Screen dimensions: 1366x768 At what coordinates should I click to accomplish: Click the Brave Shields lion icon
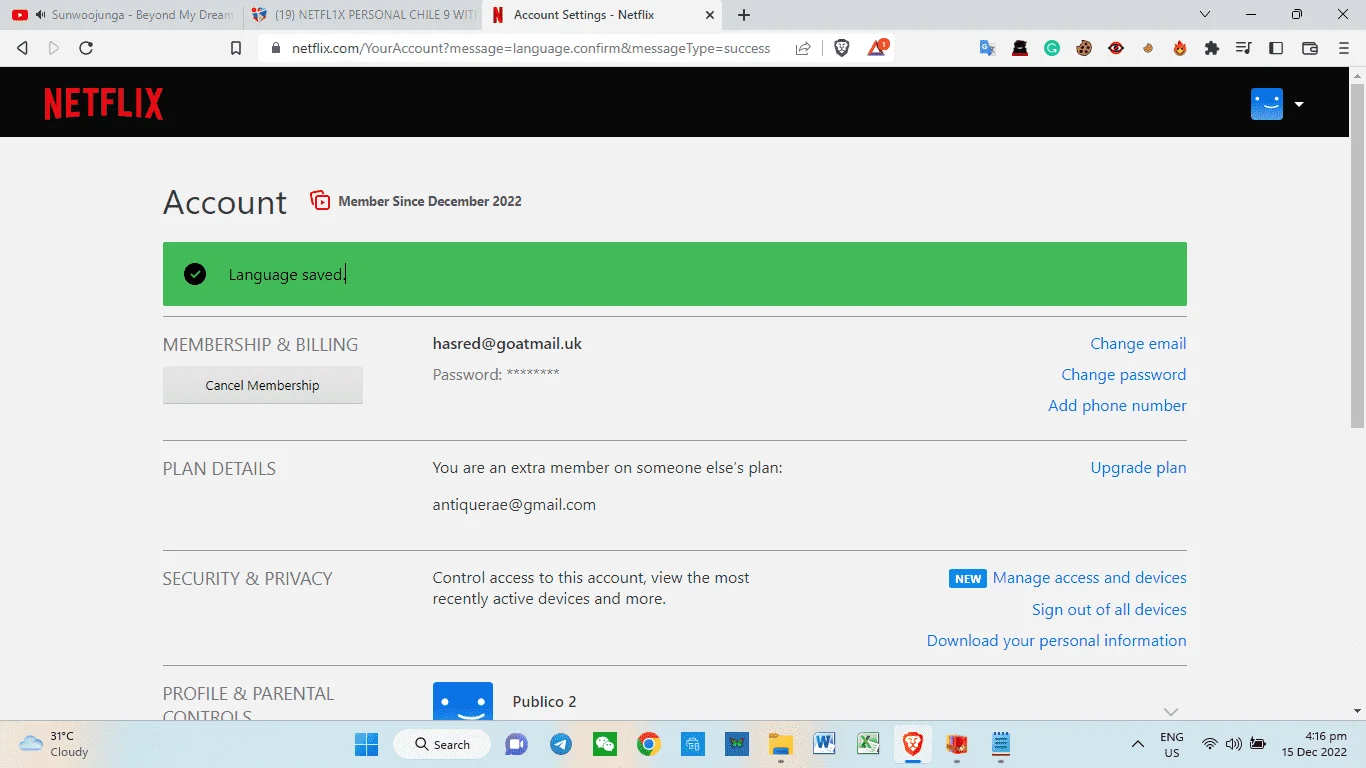coord(842,48)
